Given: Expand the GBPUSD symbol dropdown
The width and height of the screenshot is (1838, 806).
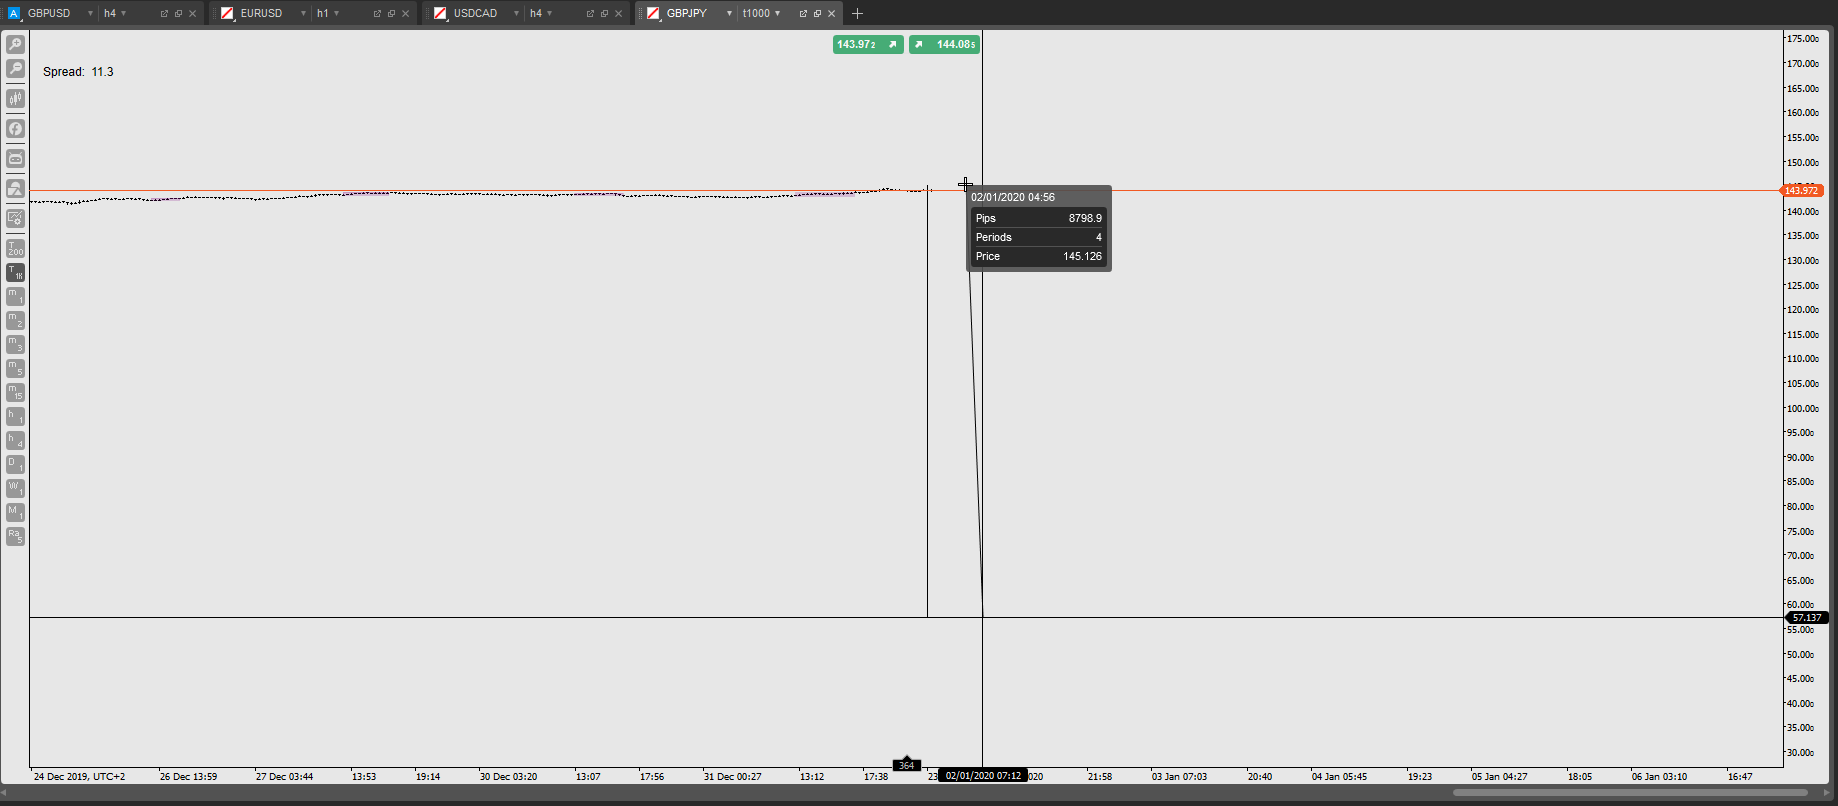Looking at the screenshot, I should (90, 13).
